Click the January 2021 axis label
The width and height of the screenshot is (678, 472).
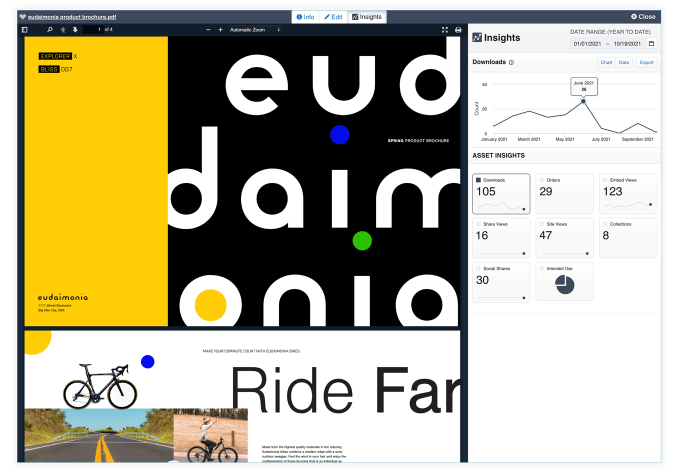pyautogui.click(x=494, y=140)
